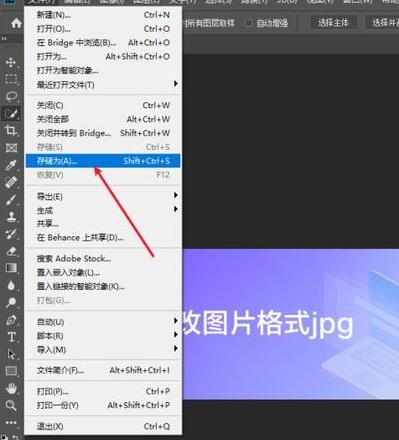Click the purple canvas image with jpg text
The width and height of the screenshot is (399, 440).
coord(291,324)
